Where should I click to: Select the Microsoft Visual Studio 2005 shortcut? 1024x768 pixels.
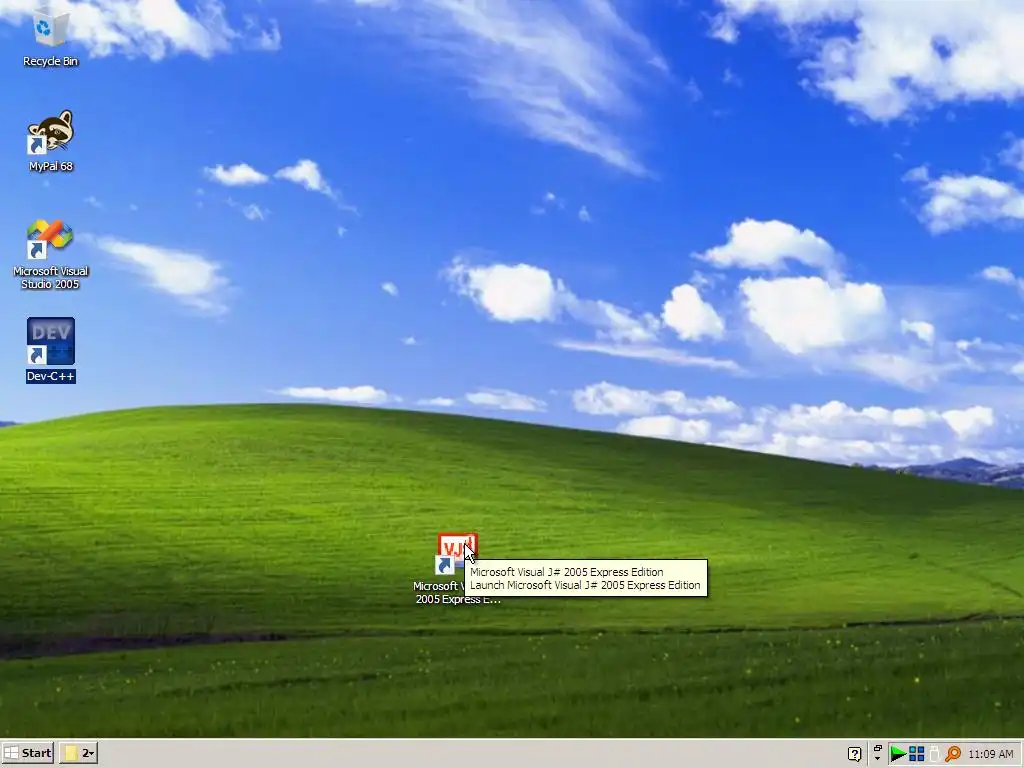pos(50,238)
